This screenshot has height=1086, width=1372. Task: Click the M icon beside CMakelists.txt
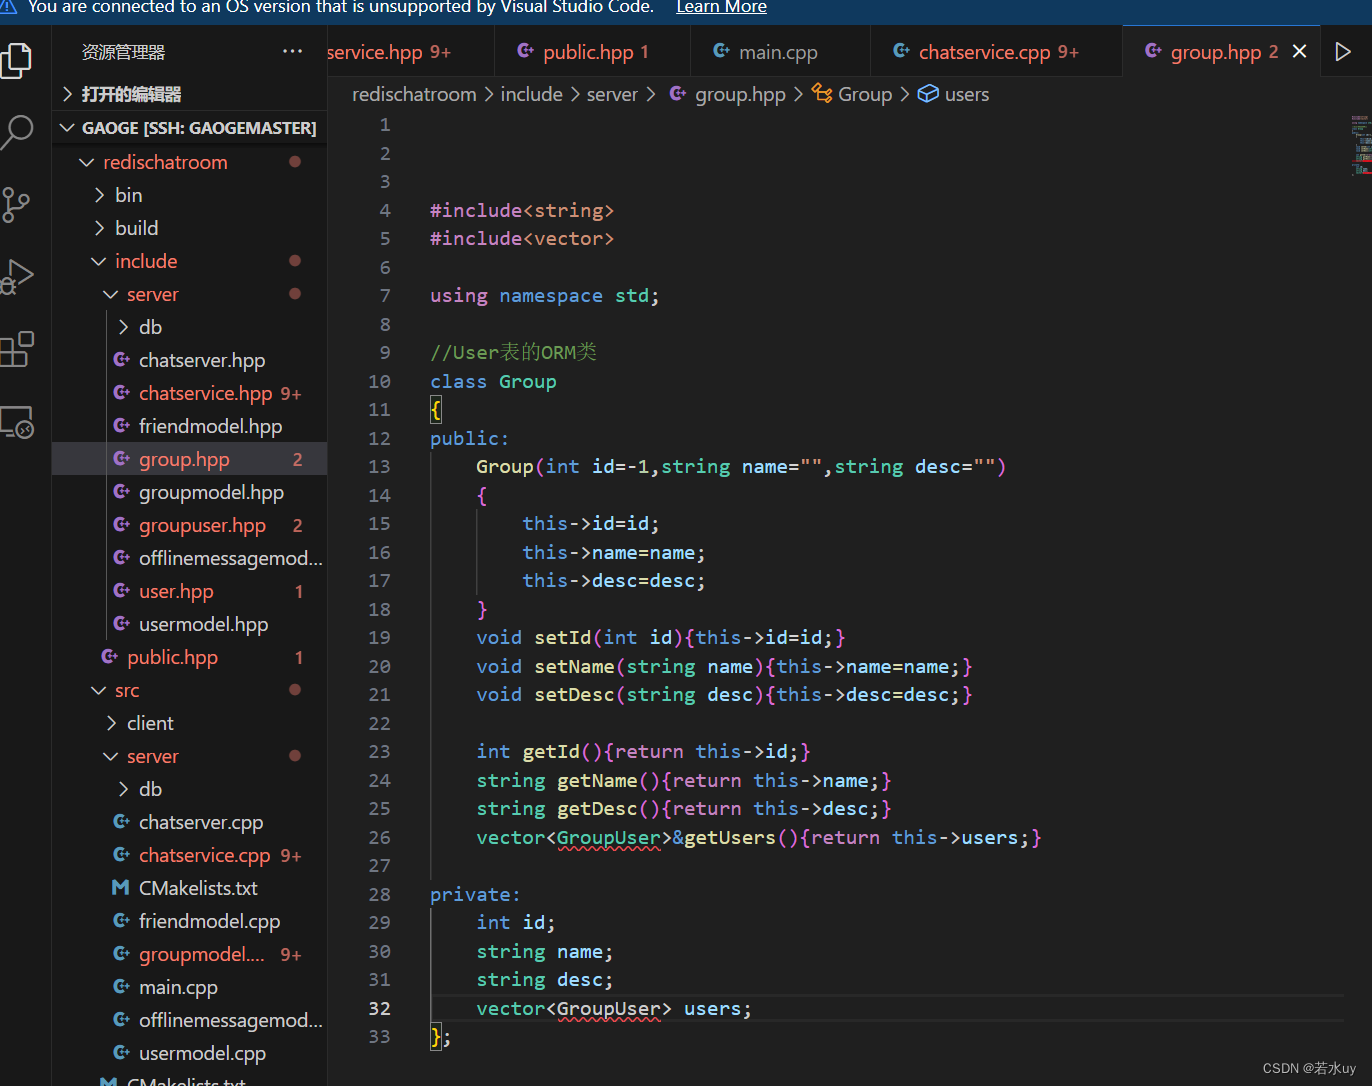(121, 888)
